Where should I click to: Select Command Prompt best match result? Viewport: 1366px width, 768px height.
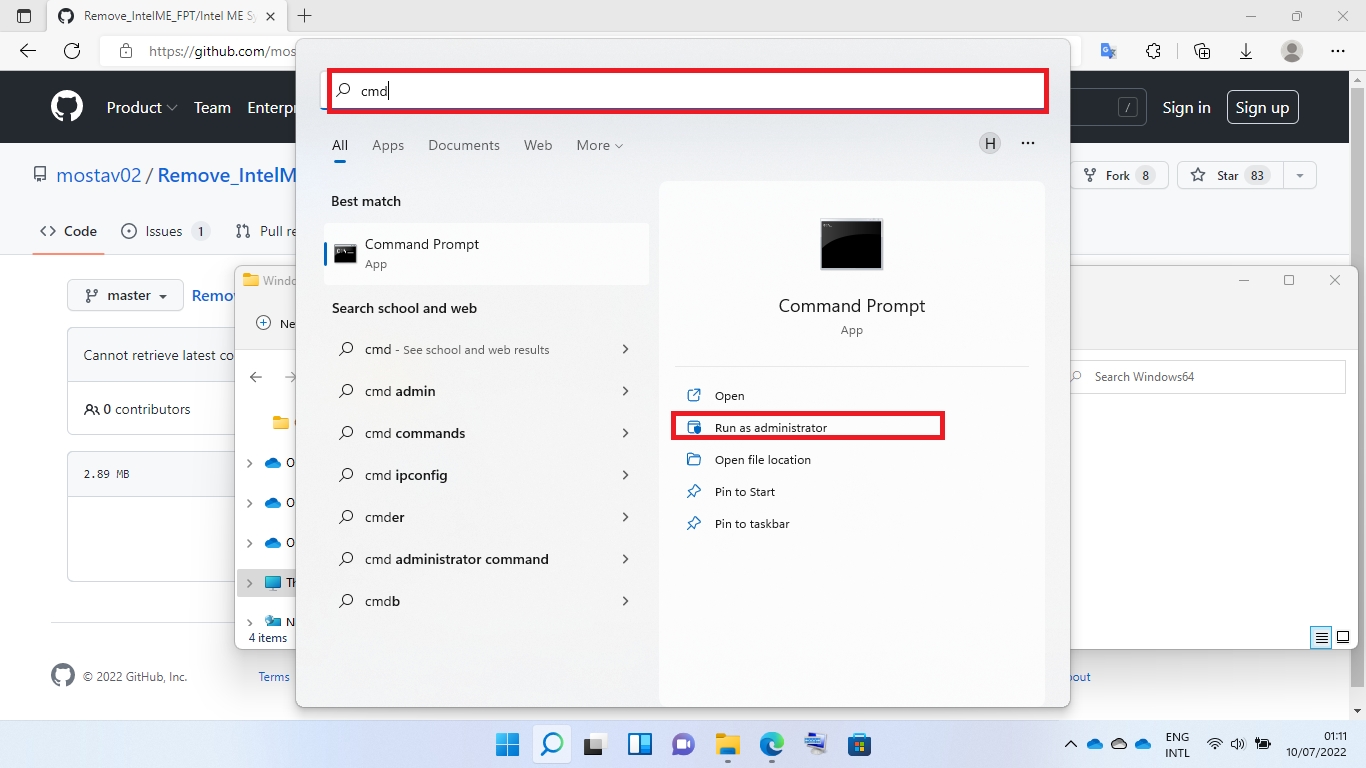(x=486, y=254)
